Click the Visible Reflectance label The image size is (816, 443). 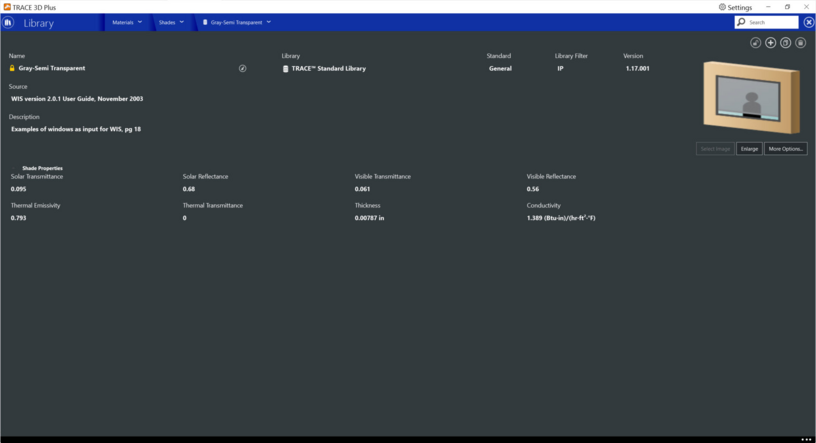click(x=551, y=177)
